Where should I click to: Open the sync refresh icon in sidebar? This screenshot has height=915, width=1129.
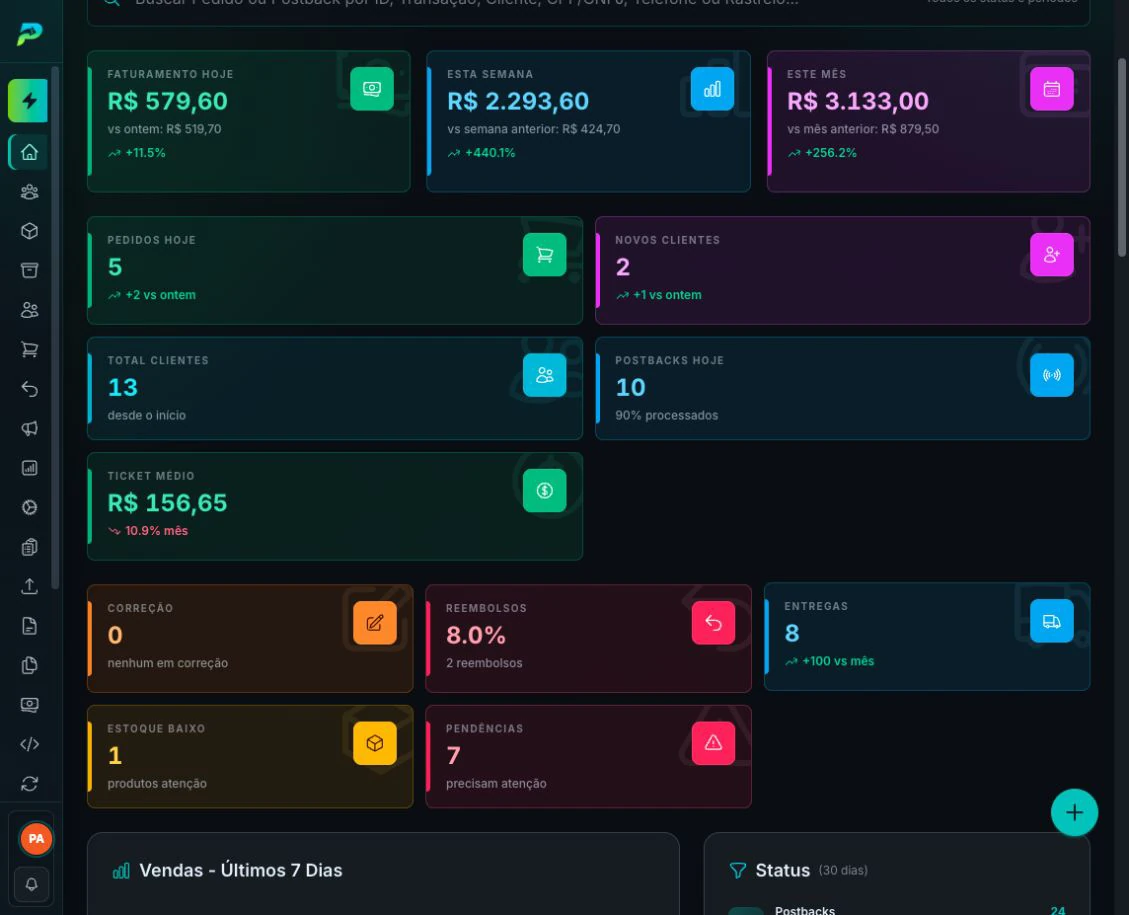click(29, 784)
